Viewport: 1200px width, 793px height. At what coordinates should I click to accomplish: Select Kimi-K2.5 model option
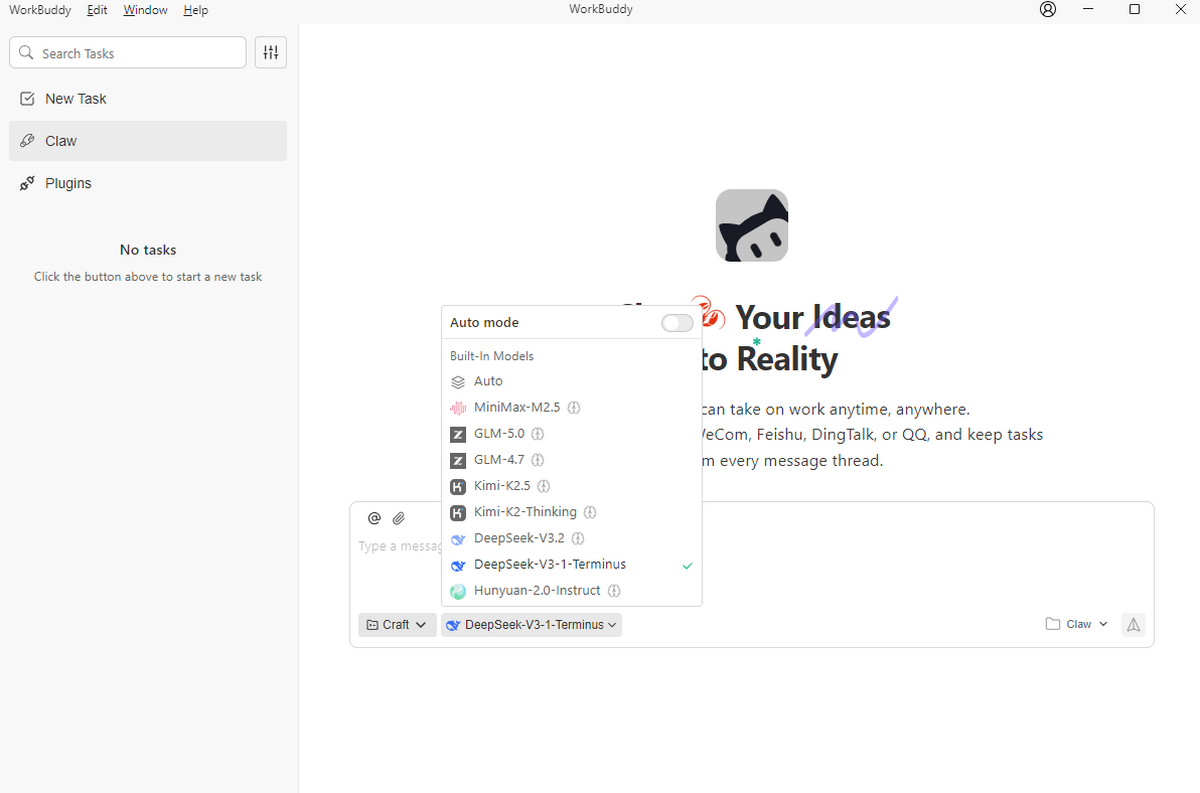pos(501,486)
